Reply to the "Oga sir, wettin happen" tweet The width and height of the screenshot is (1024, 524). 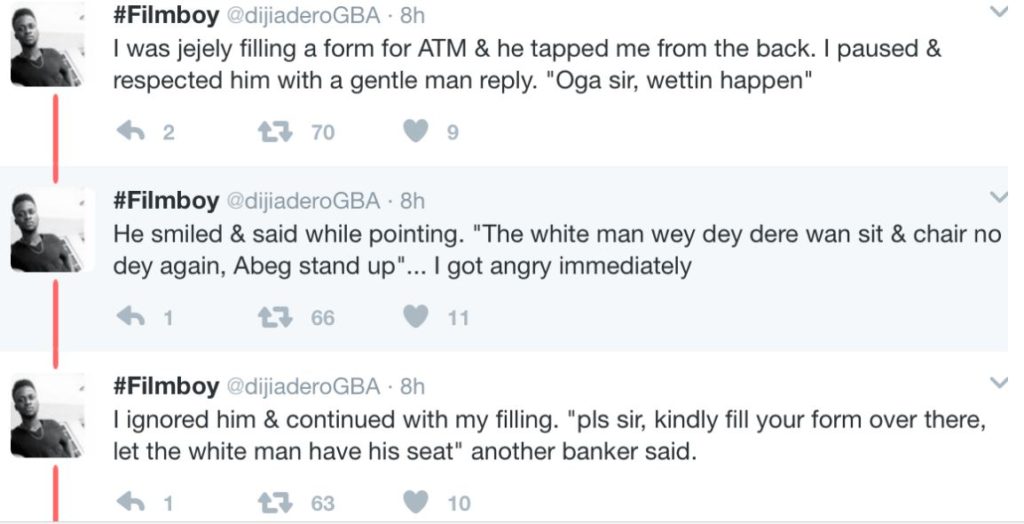pos(131,131)
